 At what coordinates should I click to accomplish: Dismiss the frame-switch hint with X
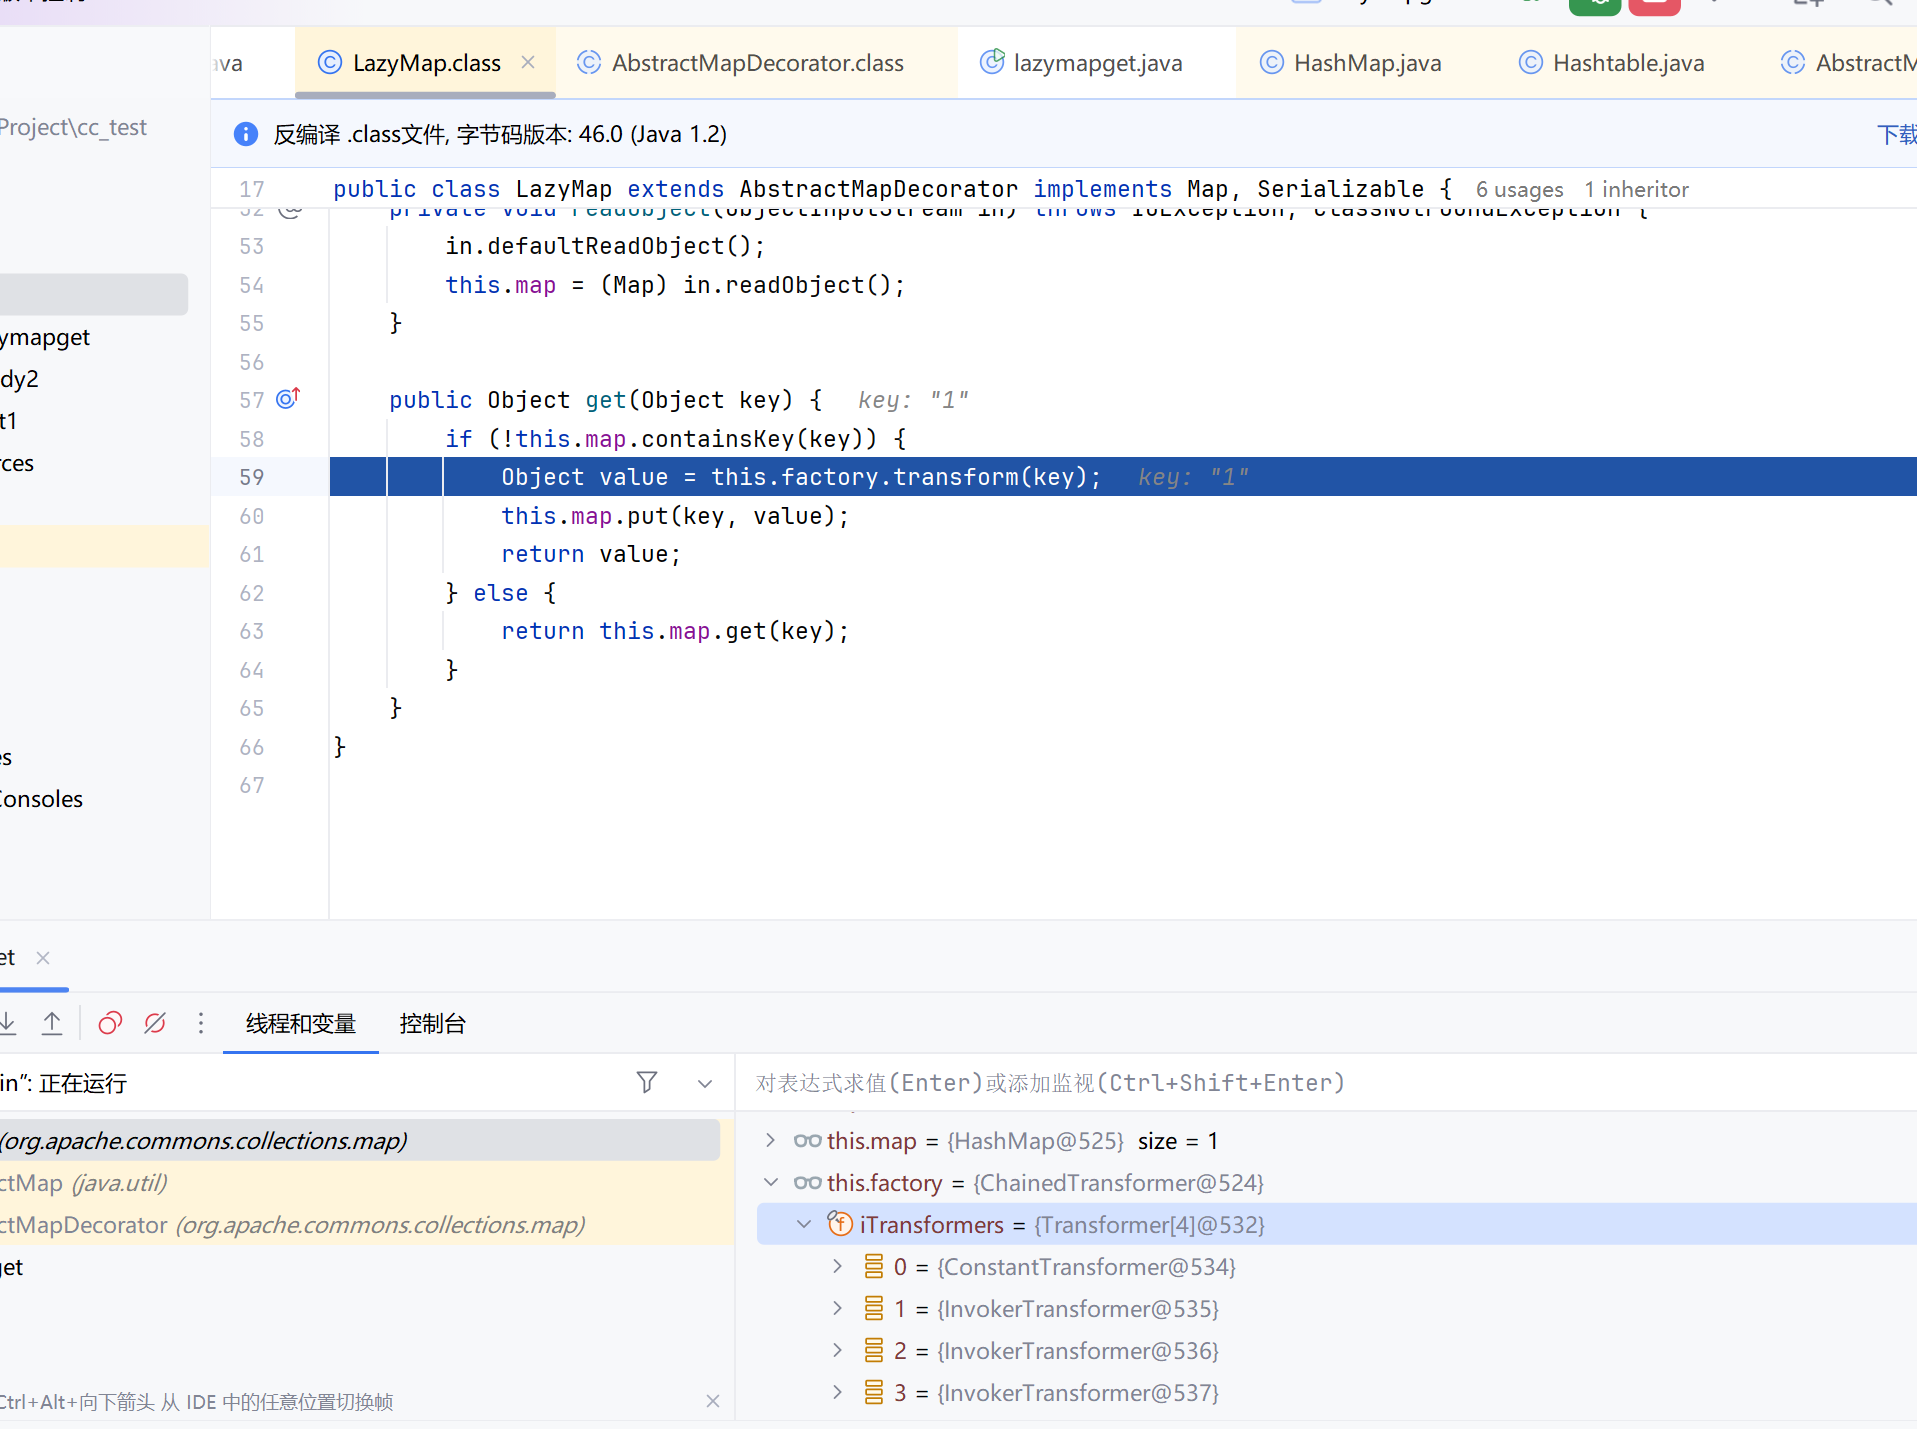point(713,1401)
